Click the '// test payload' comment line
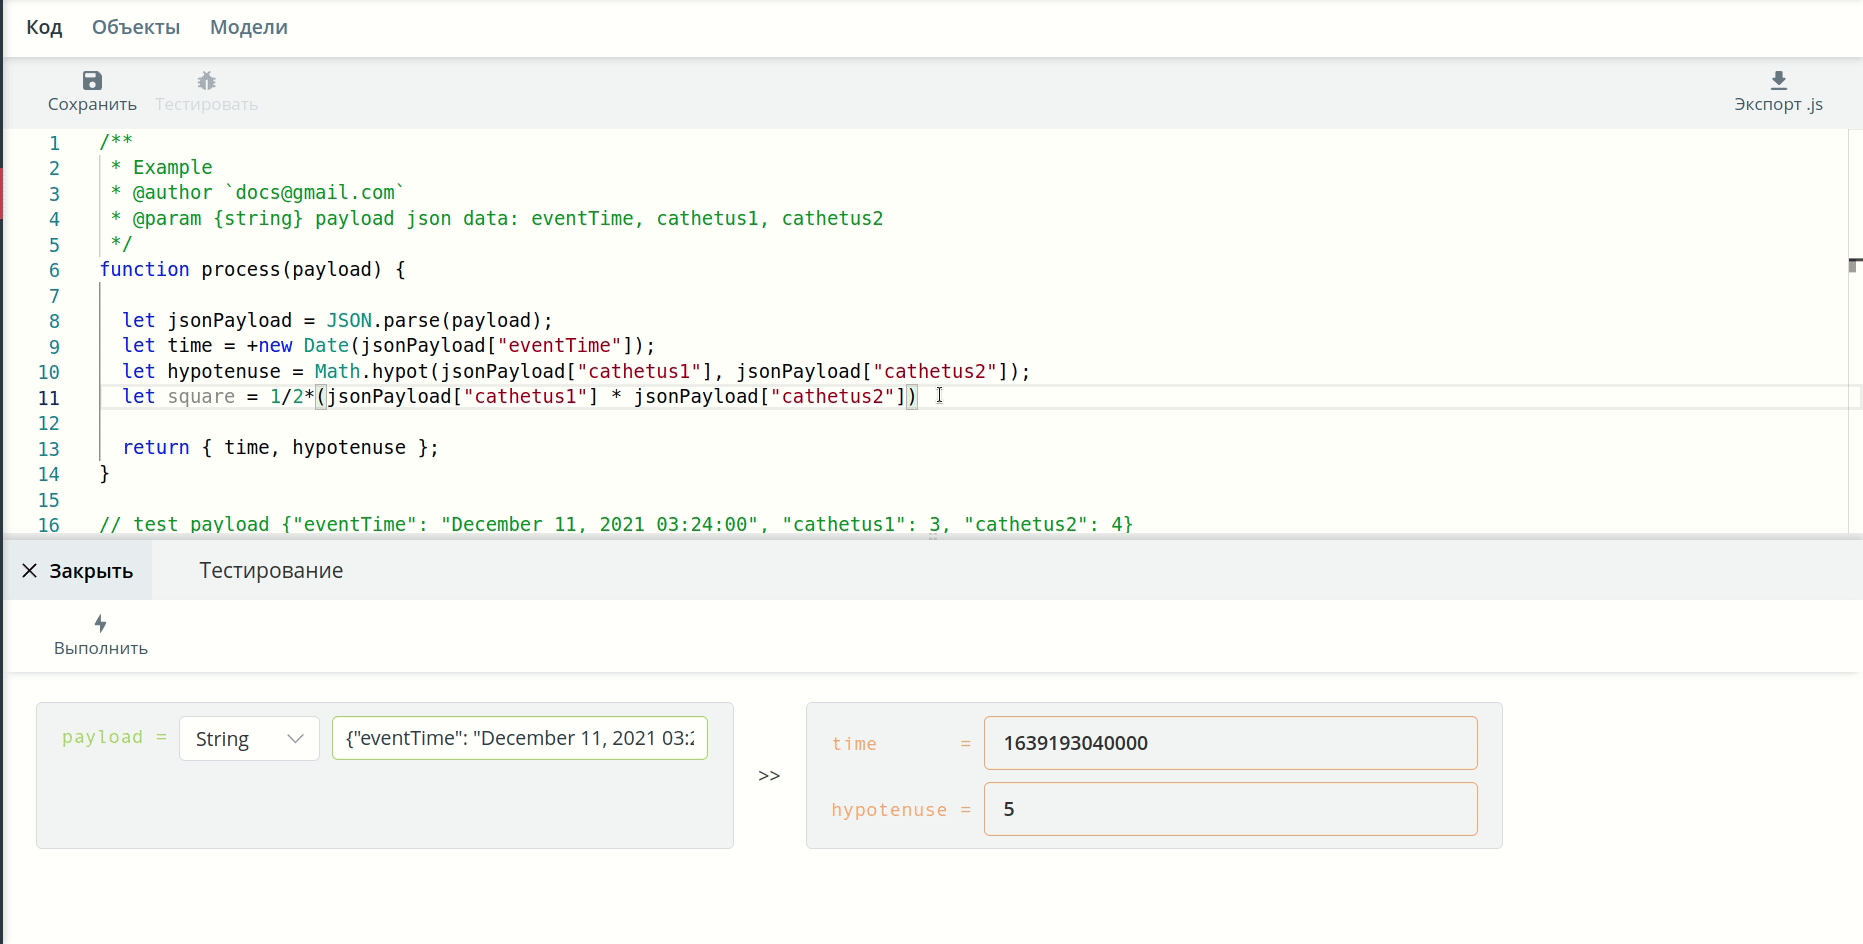 616,524
